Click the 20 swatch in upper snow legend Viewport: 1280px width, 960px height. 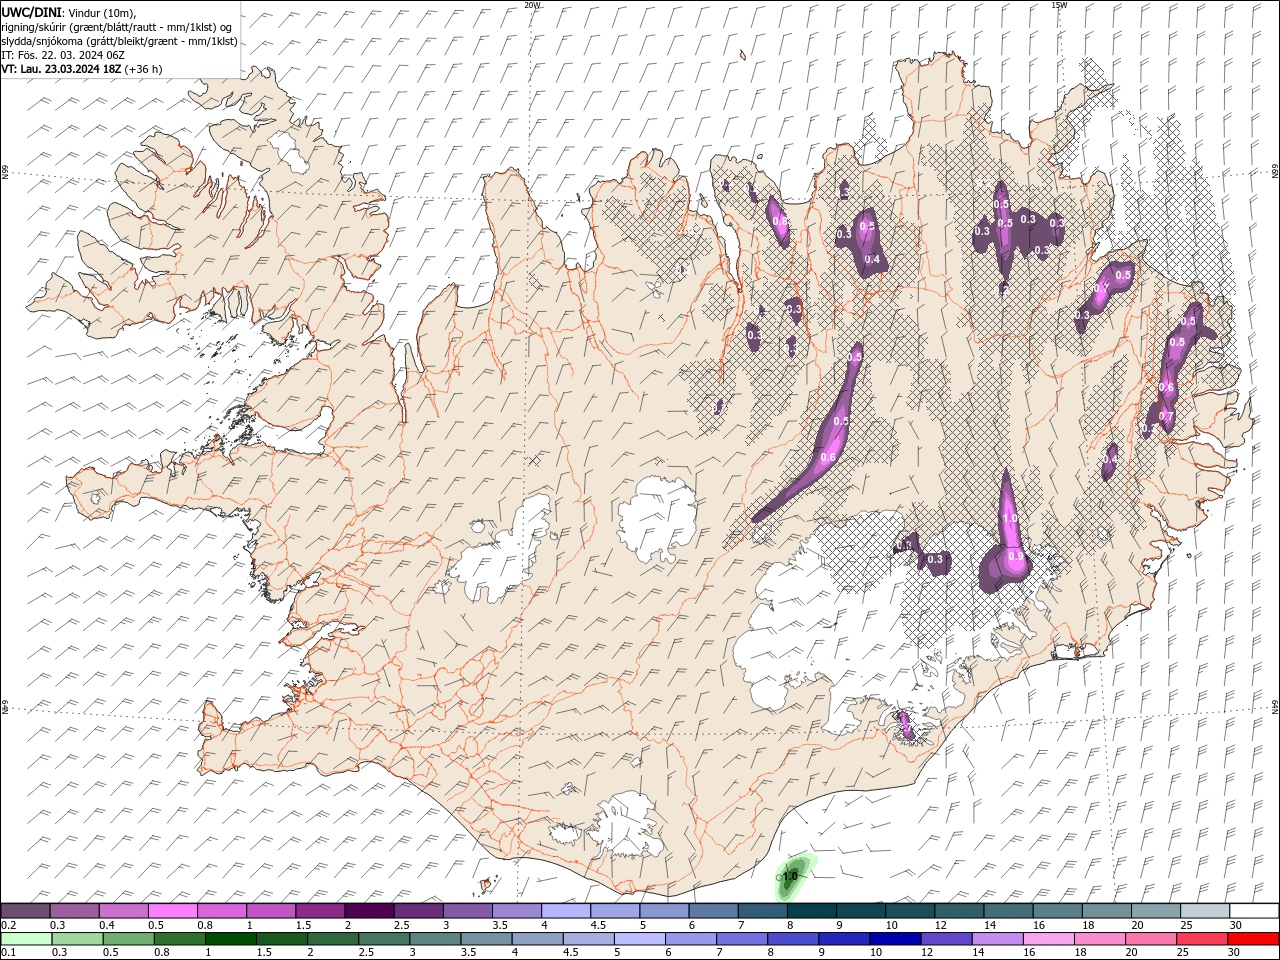pyautogui.click(x=1155, y=911)
